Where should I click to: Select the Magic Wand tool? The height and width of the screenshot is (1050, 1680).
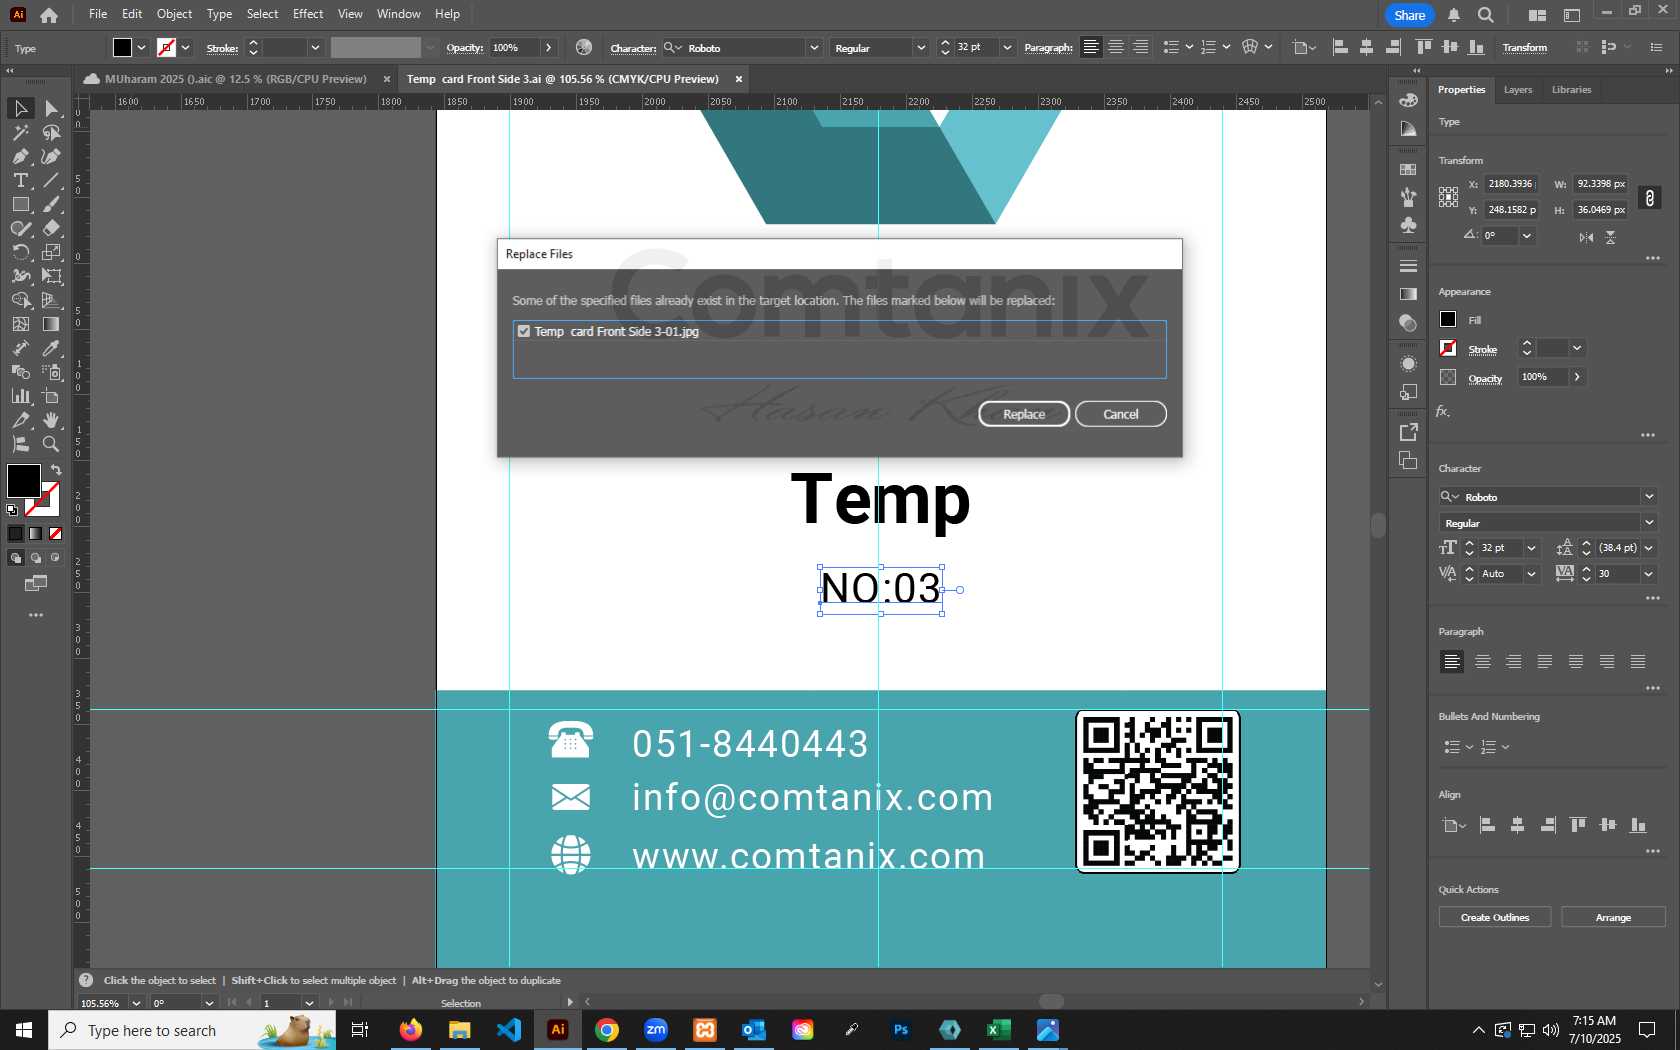(20, 132)
